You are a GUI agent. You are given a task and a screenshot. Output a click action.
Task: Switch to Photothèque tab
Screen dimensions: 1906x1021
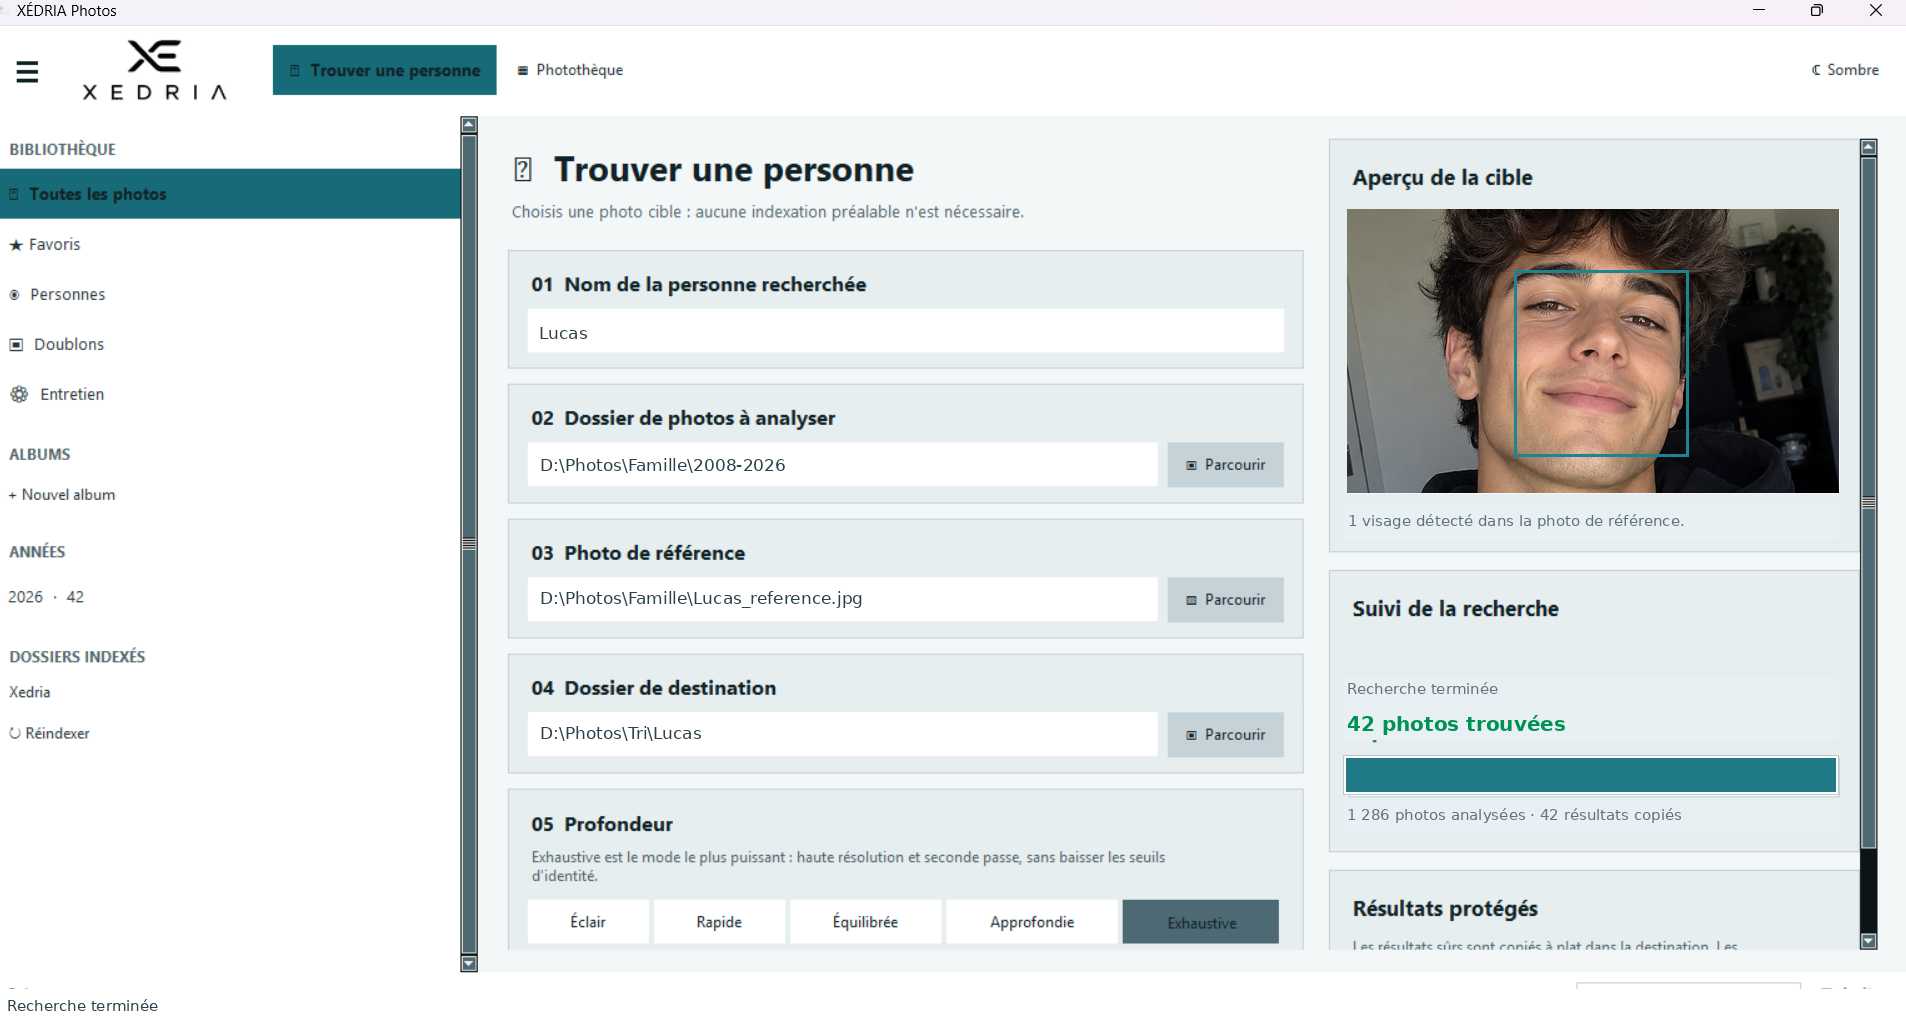tap(570, 70)
